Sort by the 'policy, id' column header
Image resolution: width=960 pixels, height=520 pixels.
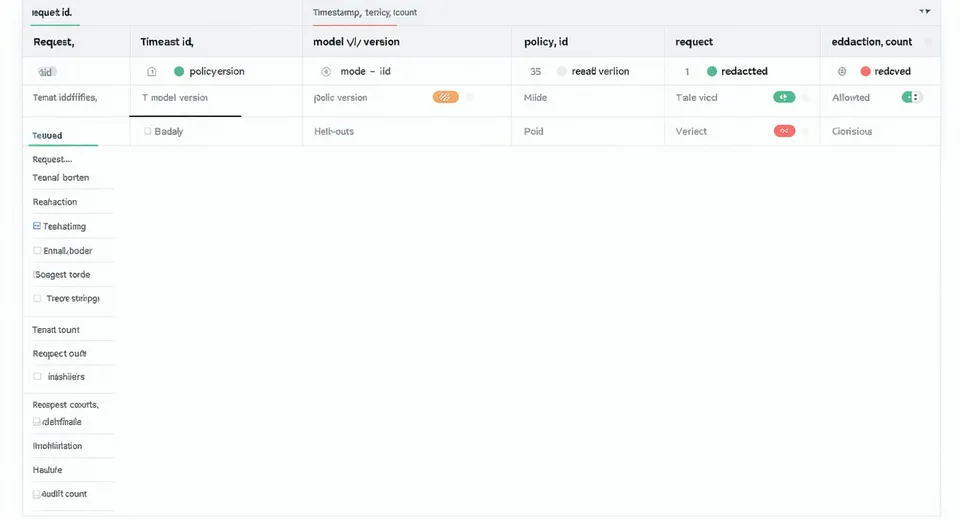pos(546,42)
